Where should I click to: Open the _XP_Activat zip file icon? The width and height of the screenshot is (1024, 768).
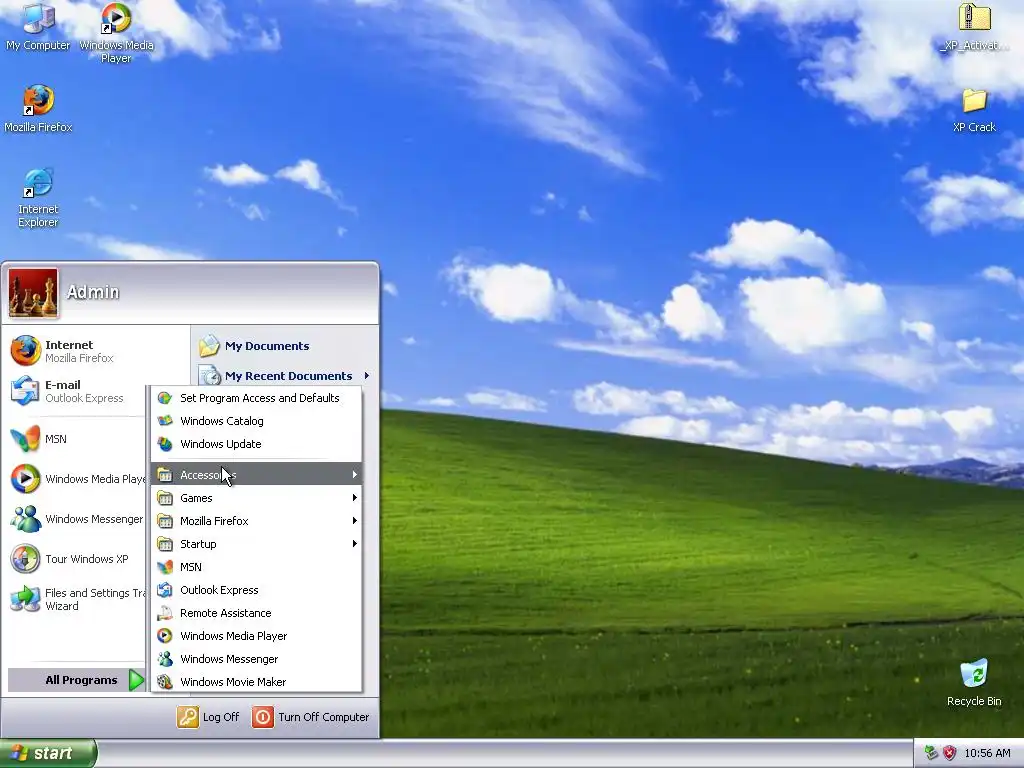(x=974, y=27)
